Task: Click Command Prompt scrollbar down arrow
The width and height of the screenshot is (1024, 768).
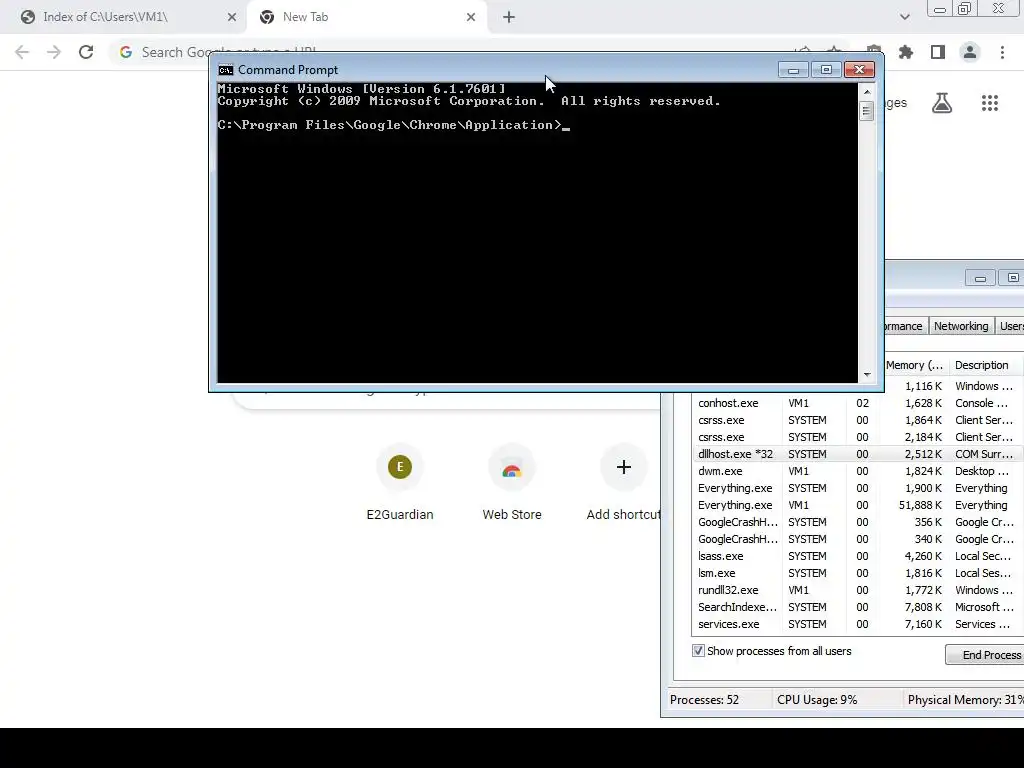Action: [x=867, y=375]
